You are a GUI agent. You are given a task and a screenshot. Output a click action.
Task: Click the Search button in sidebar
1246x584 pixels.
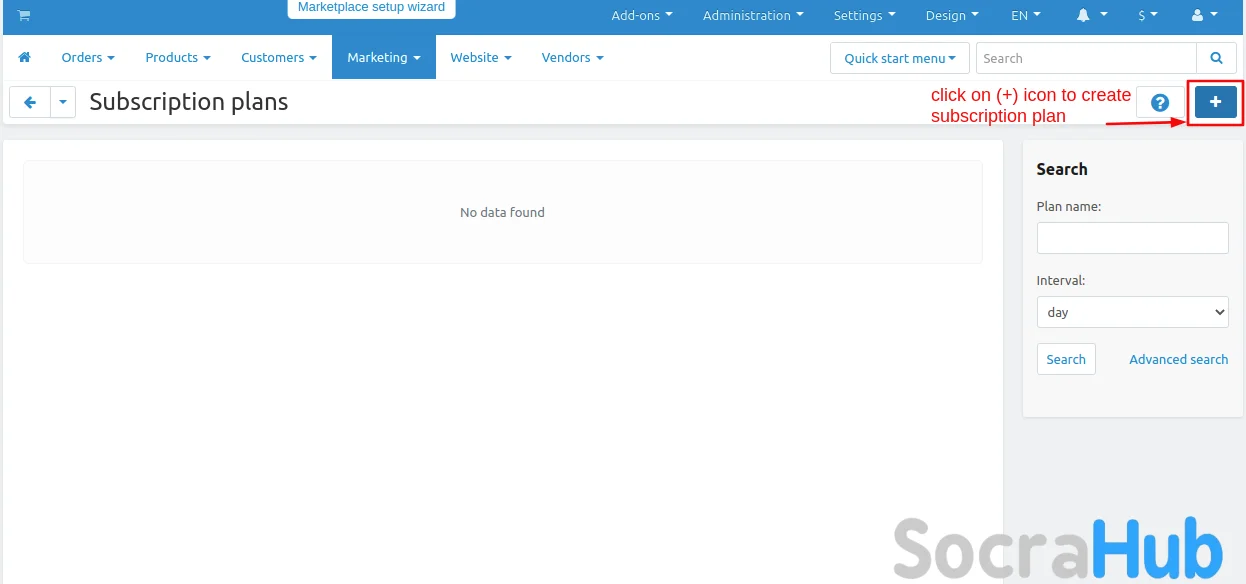(x=1066, y=359)
